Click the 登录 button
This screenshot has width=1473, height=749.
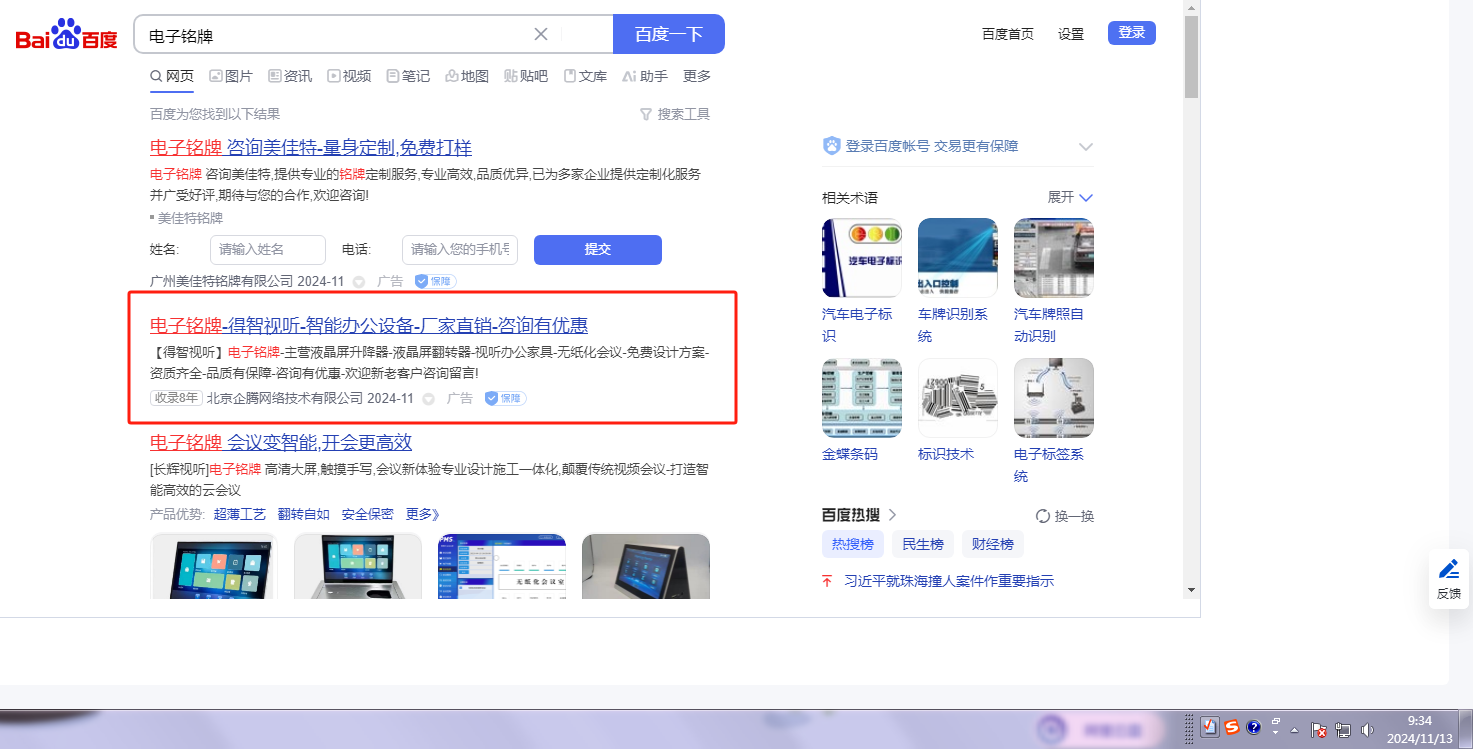click(1132, 33)
